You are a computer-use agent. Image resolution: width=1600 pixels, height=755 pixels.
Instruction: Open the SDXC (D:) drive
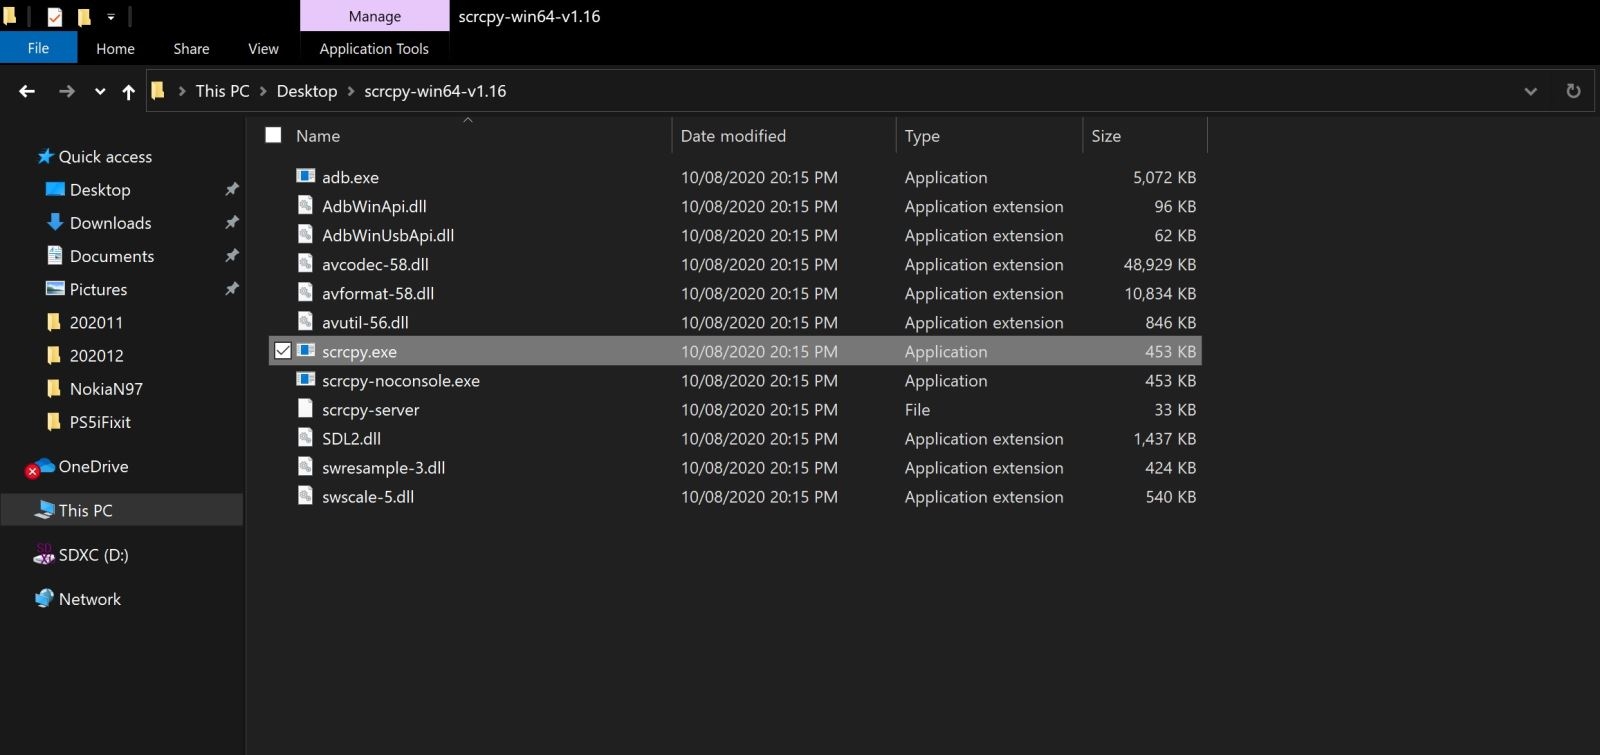point(93,554)
